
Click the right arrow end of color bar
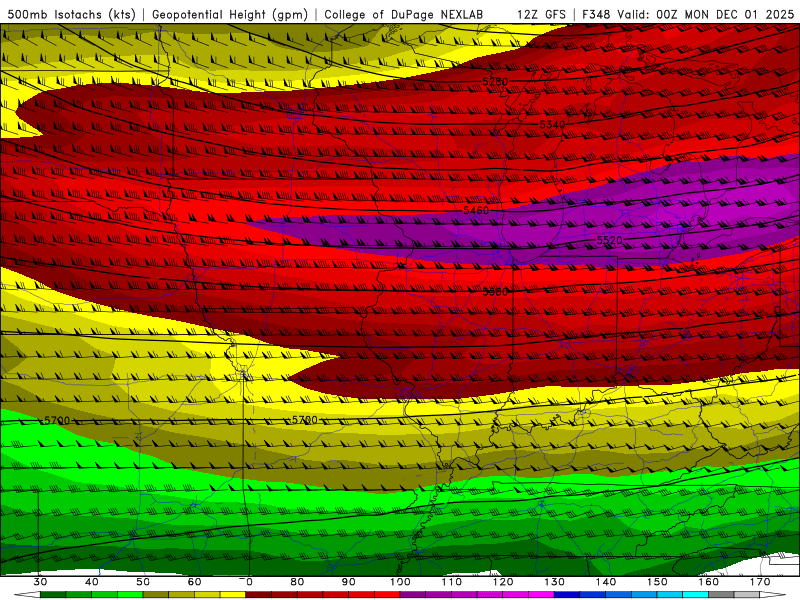[772, 595]
